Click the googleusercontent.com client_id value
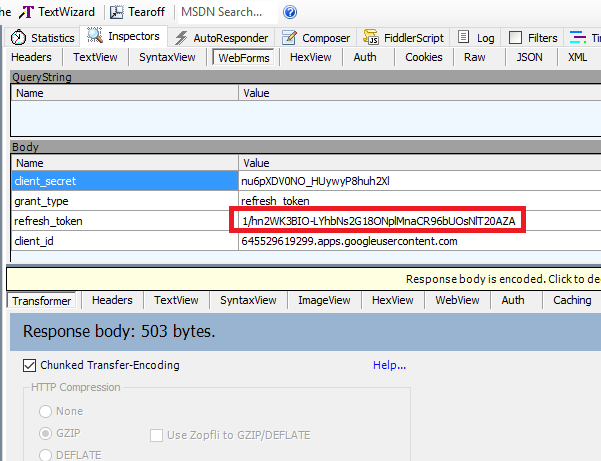Viewport: 601px width, 461px height. click(x=349, y=241)
